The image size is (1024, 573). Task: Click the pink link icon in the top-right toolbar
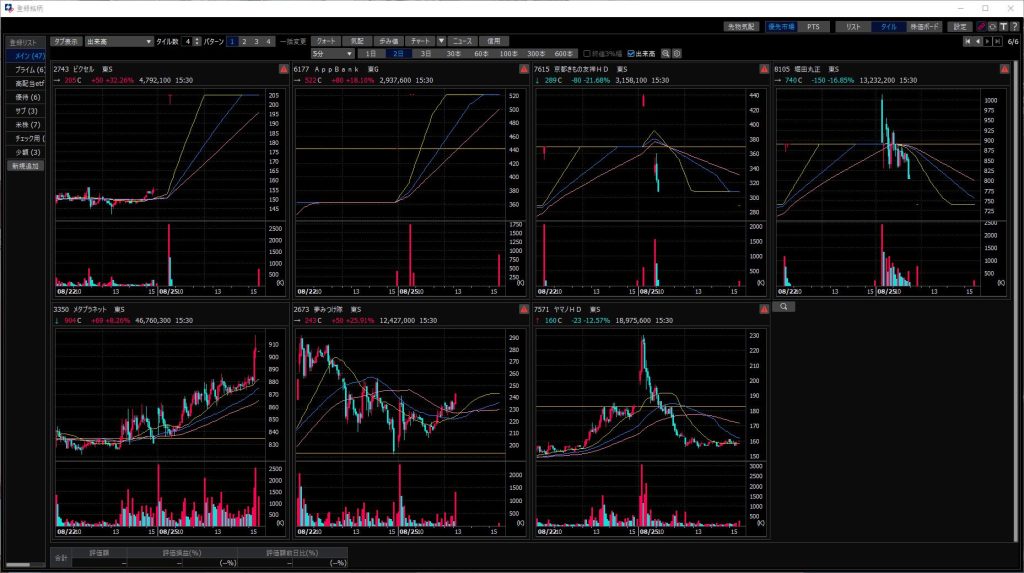pos(981,27)
